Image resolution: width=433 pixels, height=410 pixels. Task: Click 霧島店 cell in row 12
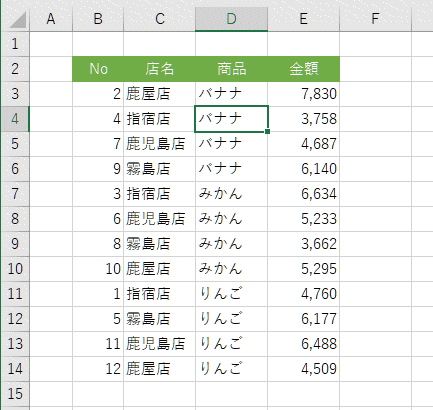point(159,319)
